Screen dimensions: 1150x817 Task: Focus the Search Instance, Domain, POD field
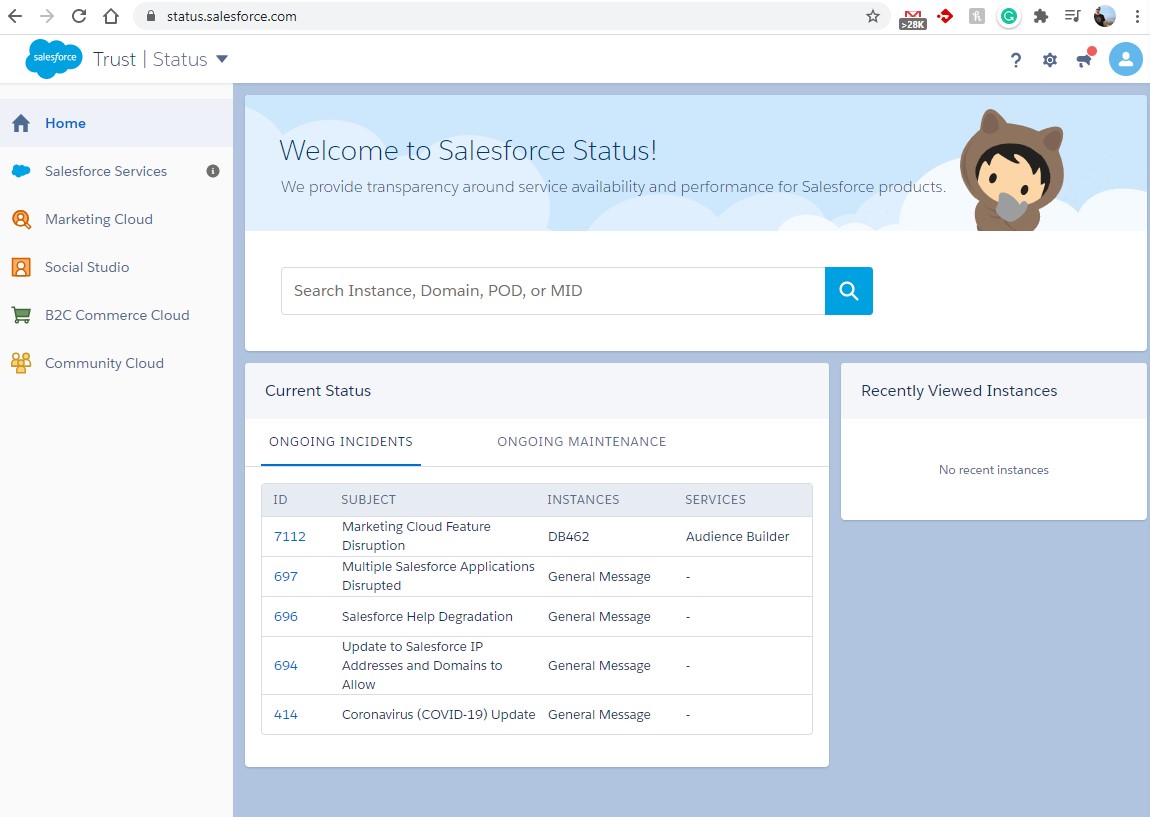553,291
